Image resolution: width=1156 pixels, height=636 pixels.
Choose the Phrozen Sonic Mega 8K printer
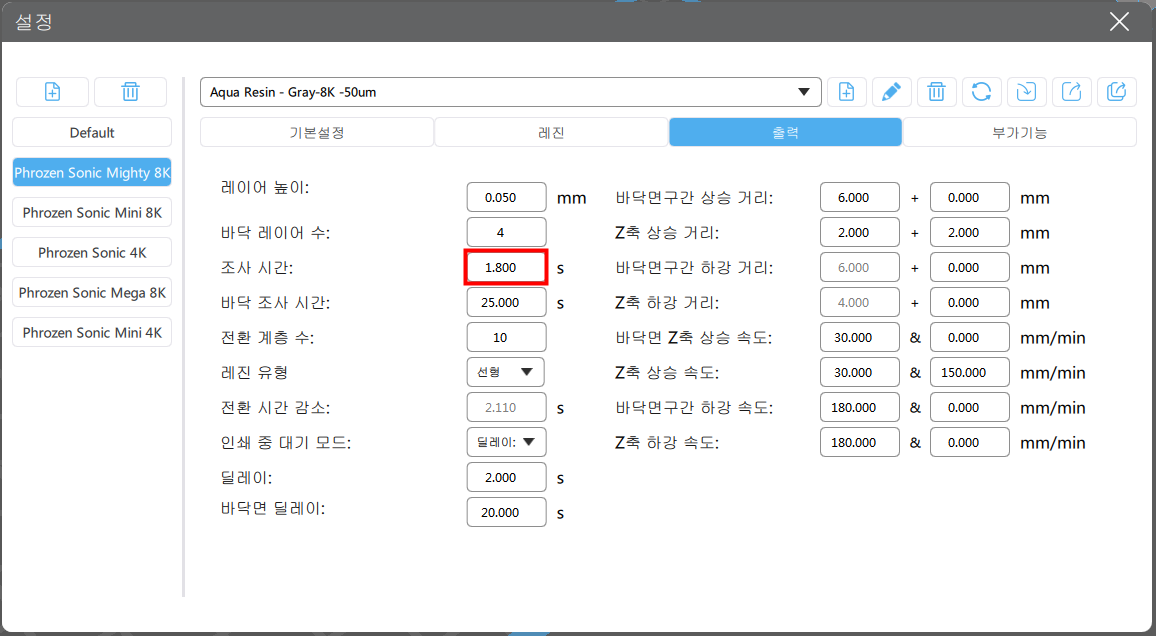click(x=92, y=293)
